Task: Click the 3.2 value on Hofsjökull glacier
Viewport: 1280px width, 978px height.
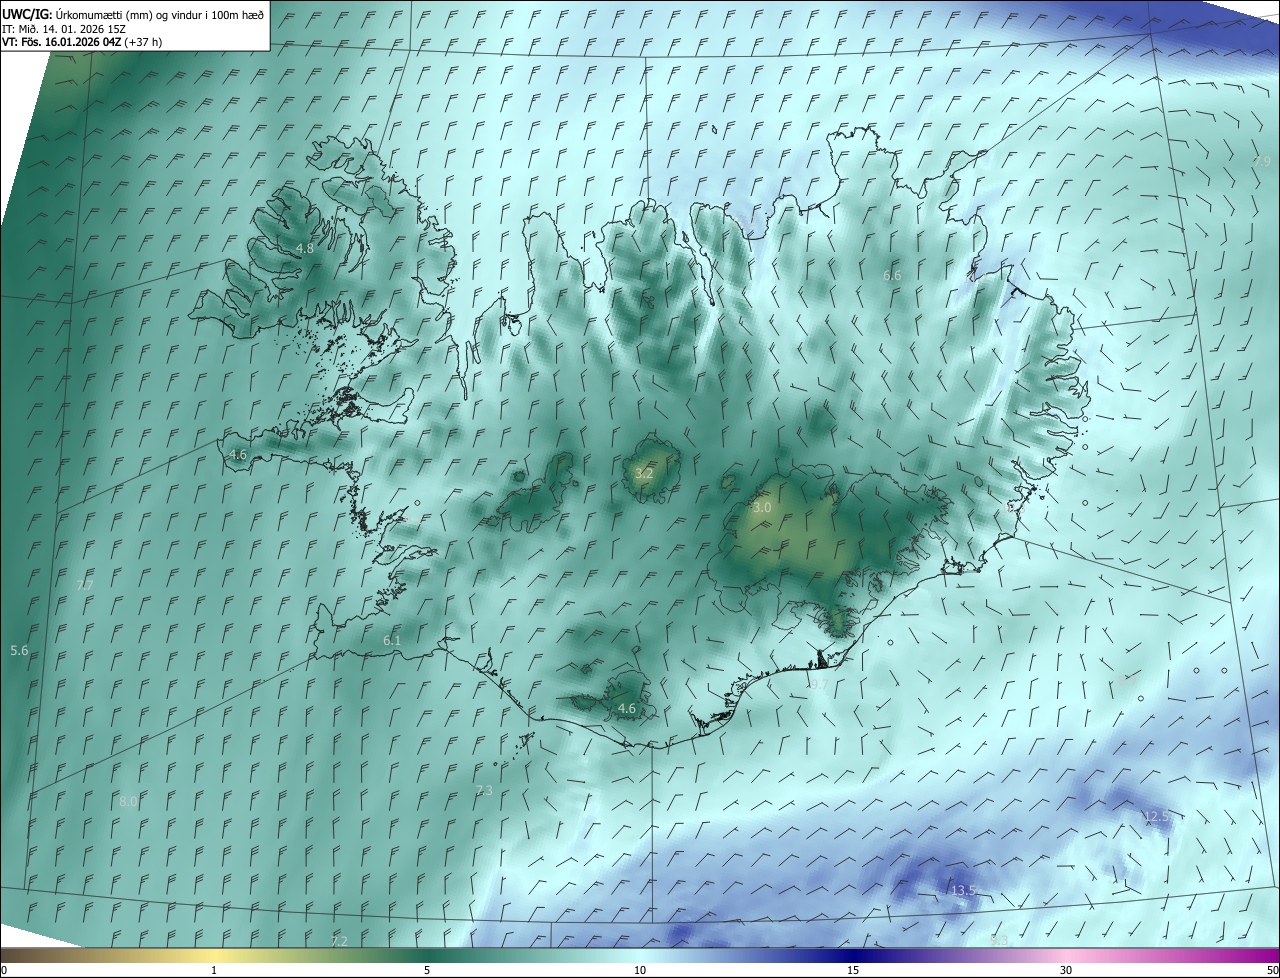Action: point(644,473)
